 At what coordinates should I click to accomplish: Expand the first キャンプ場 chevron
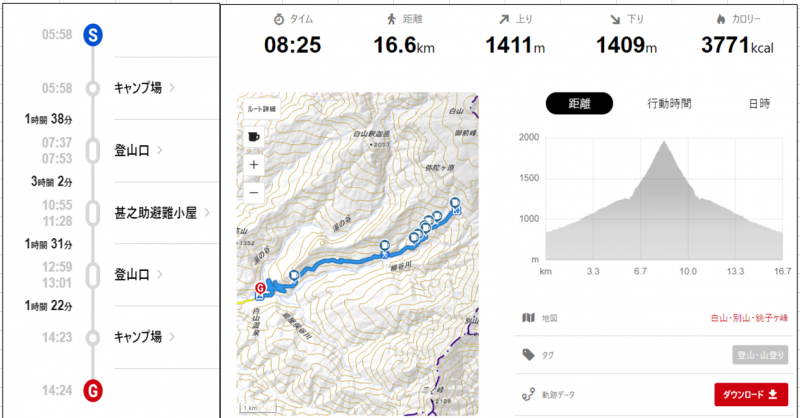pos(172,88)
